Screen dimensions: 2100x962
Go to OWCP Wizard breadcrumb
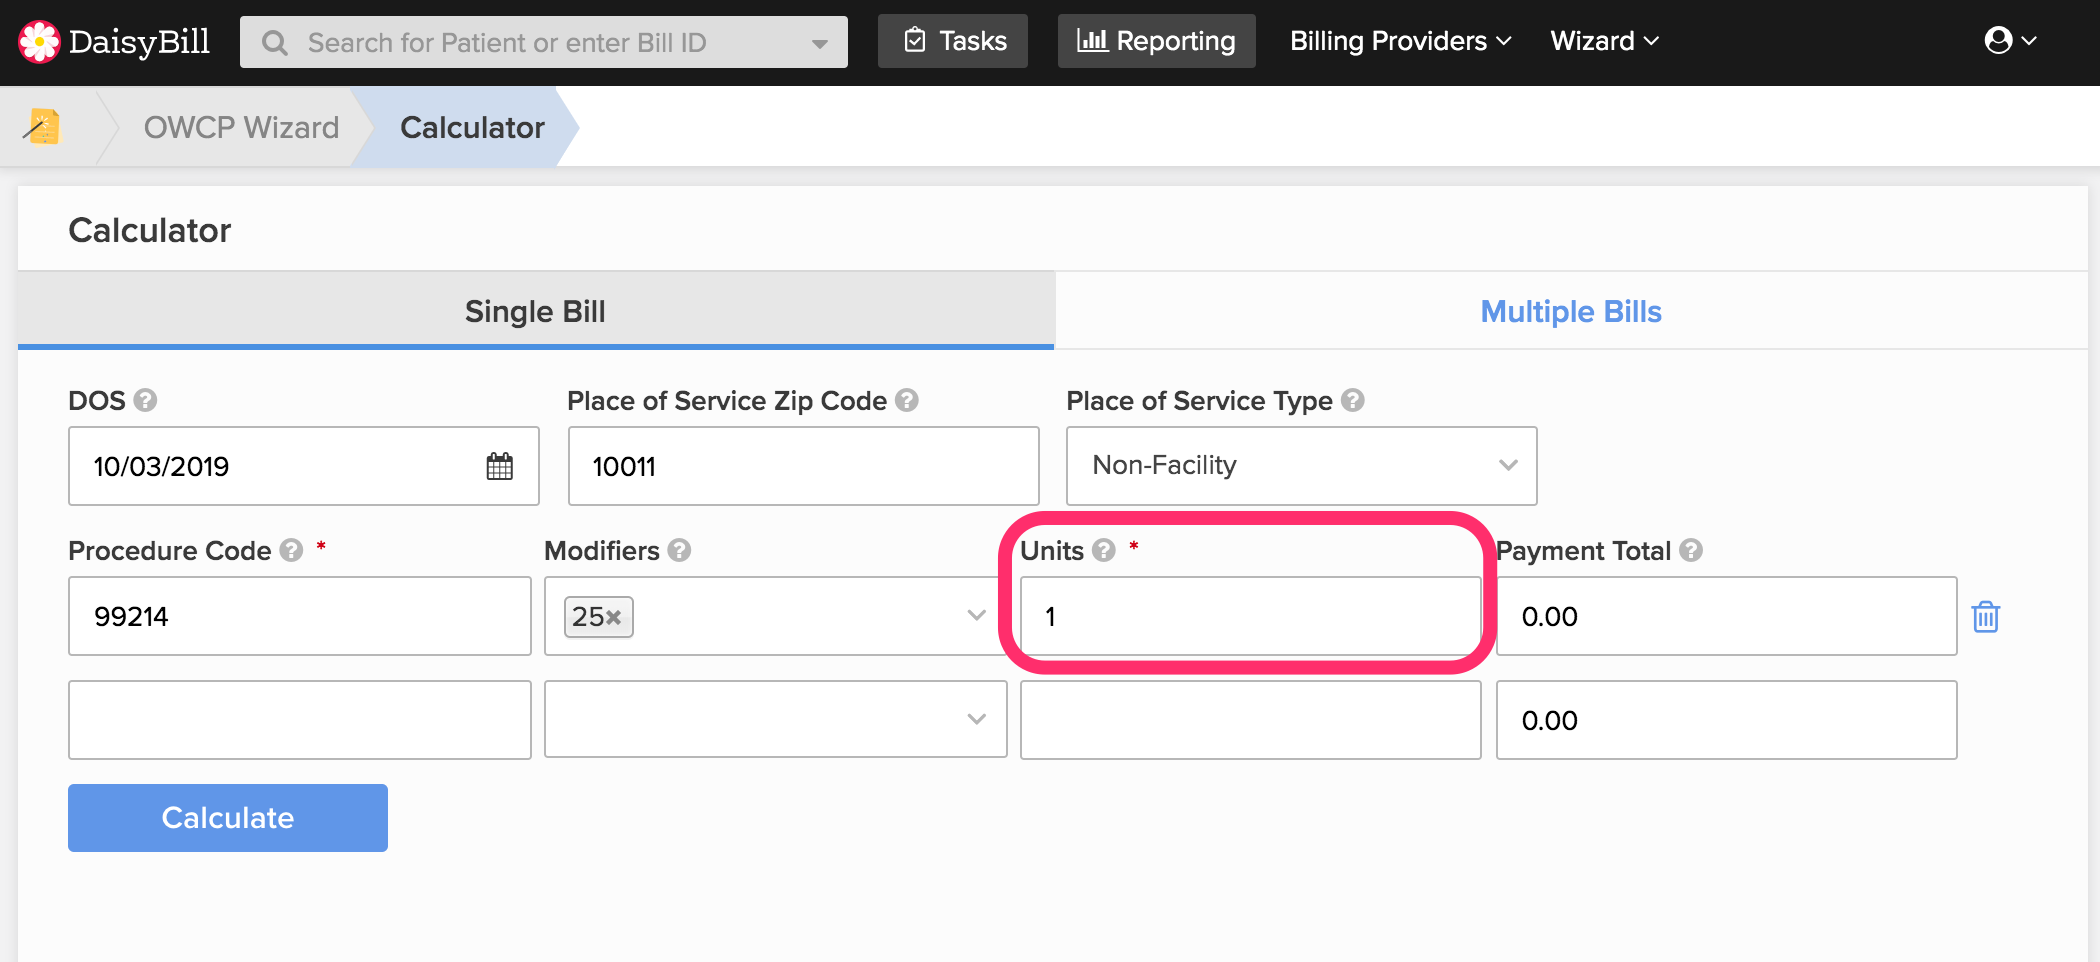[x=241, y=128]
